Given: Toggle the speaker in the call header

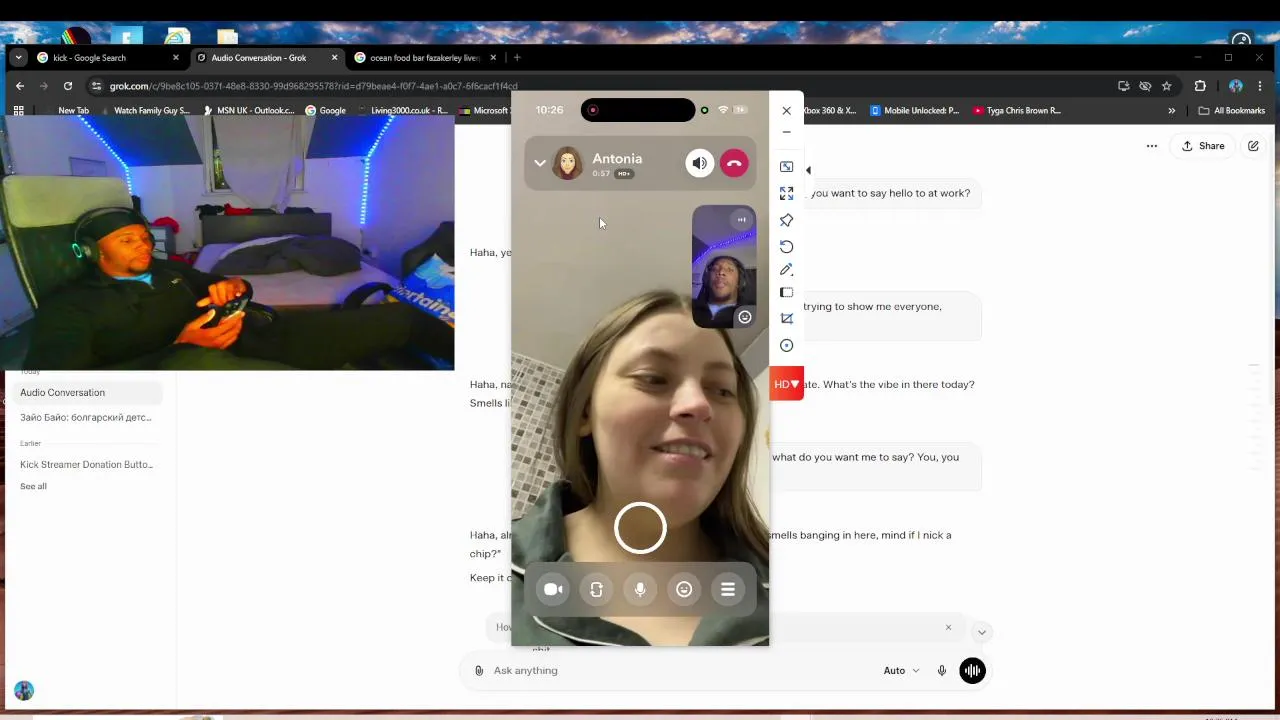Looking at the screenshot, I should point(700,163).
